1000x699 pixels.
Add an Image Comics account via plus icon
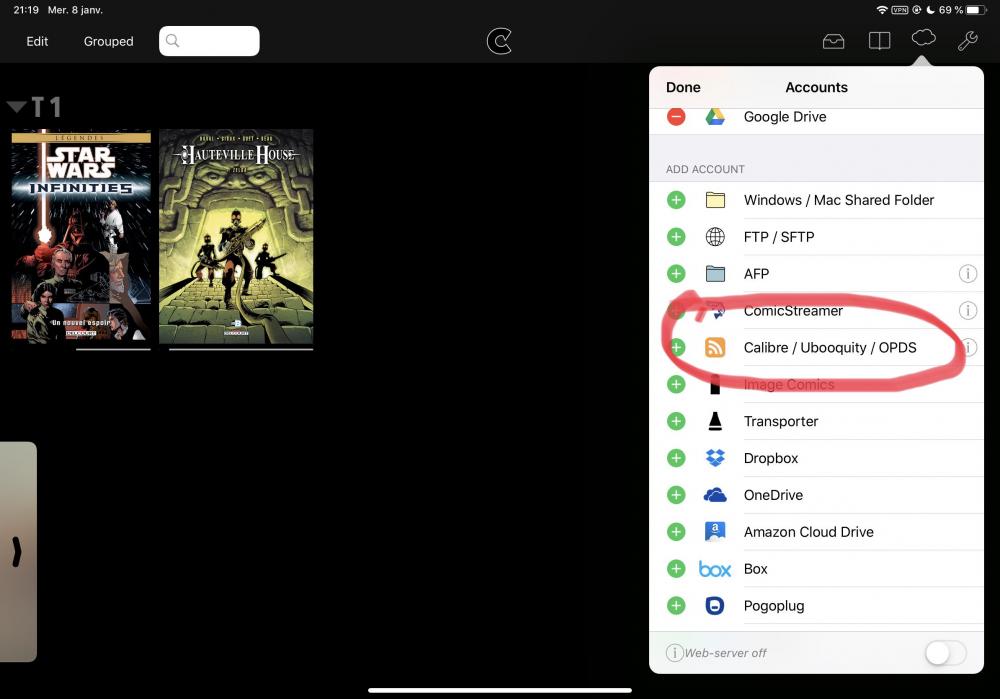pyautogui.click(x=676, y=385)
